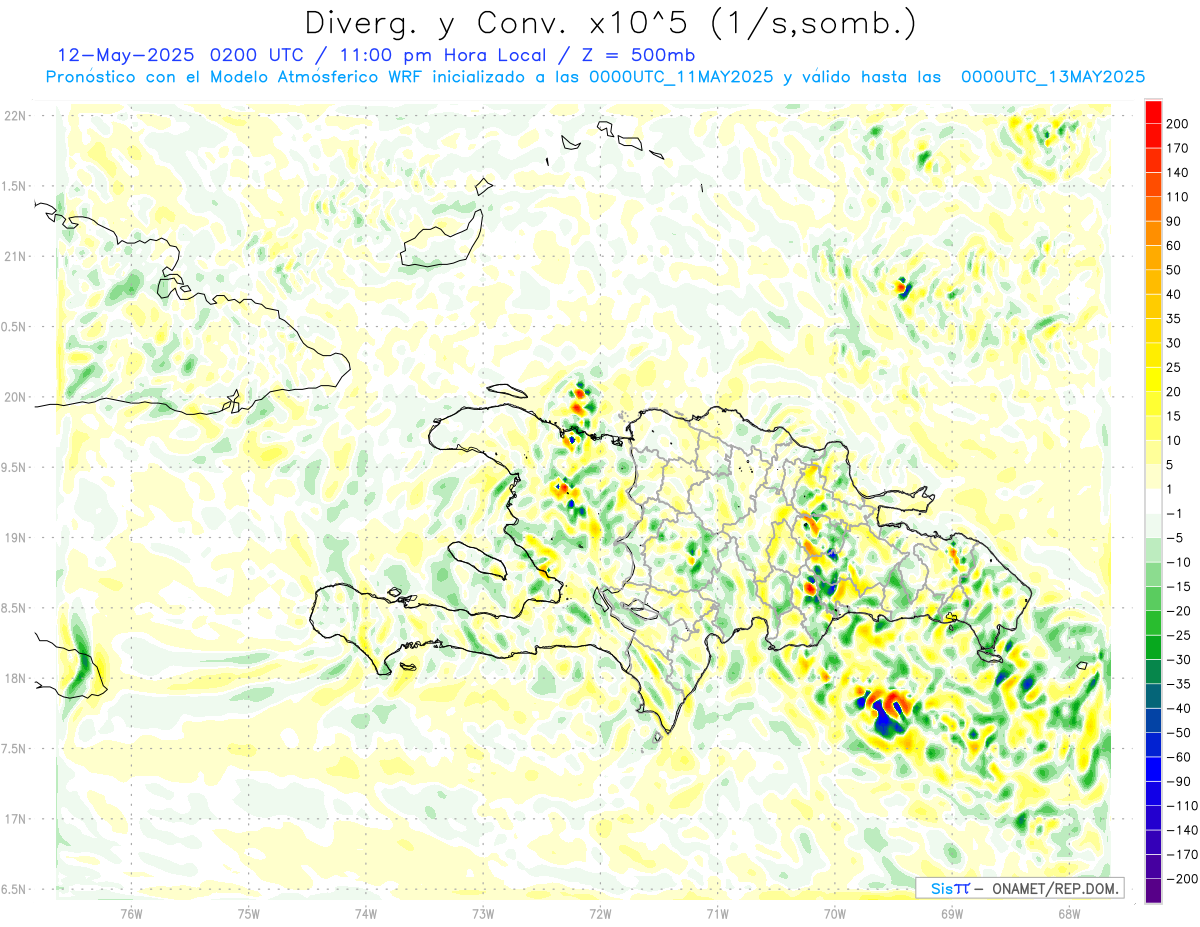Click the 68W longitude label

click(1069, 912)
